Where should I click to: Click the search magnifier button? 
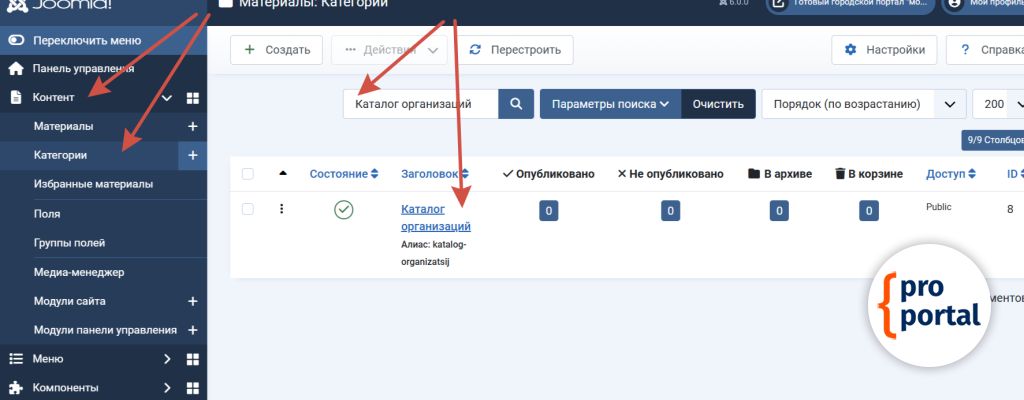point(516,104)
